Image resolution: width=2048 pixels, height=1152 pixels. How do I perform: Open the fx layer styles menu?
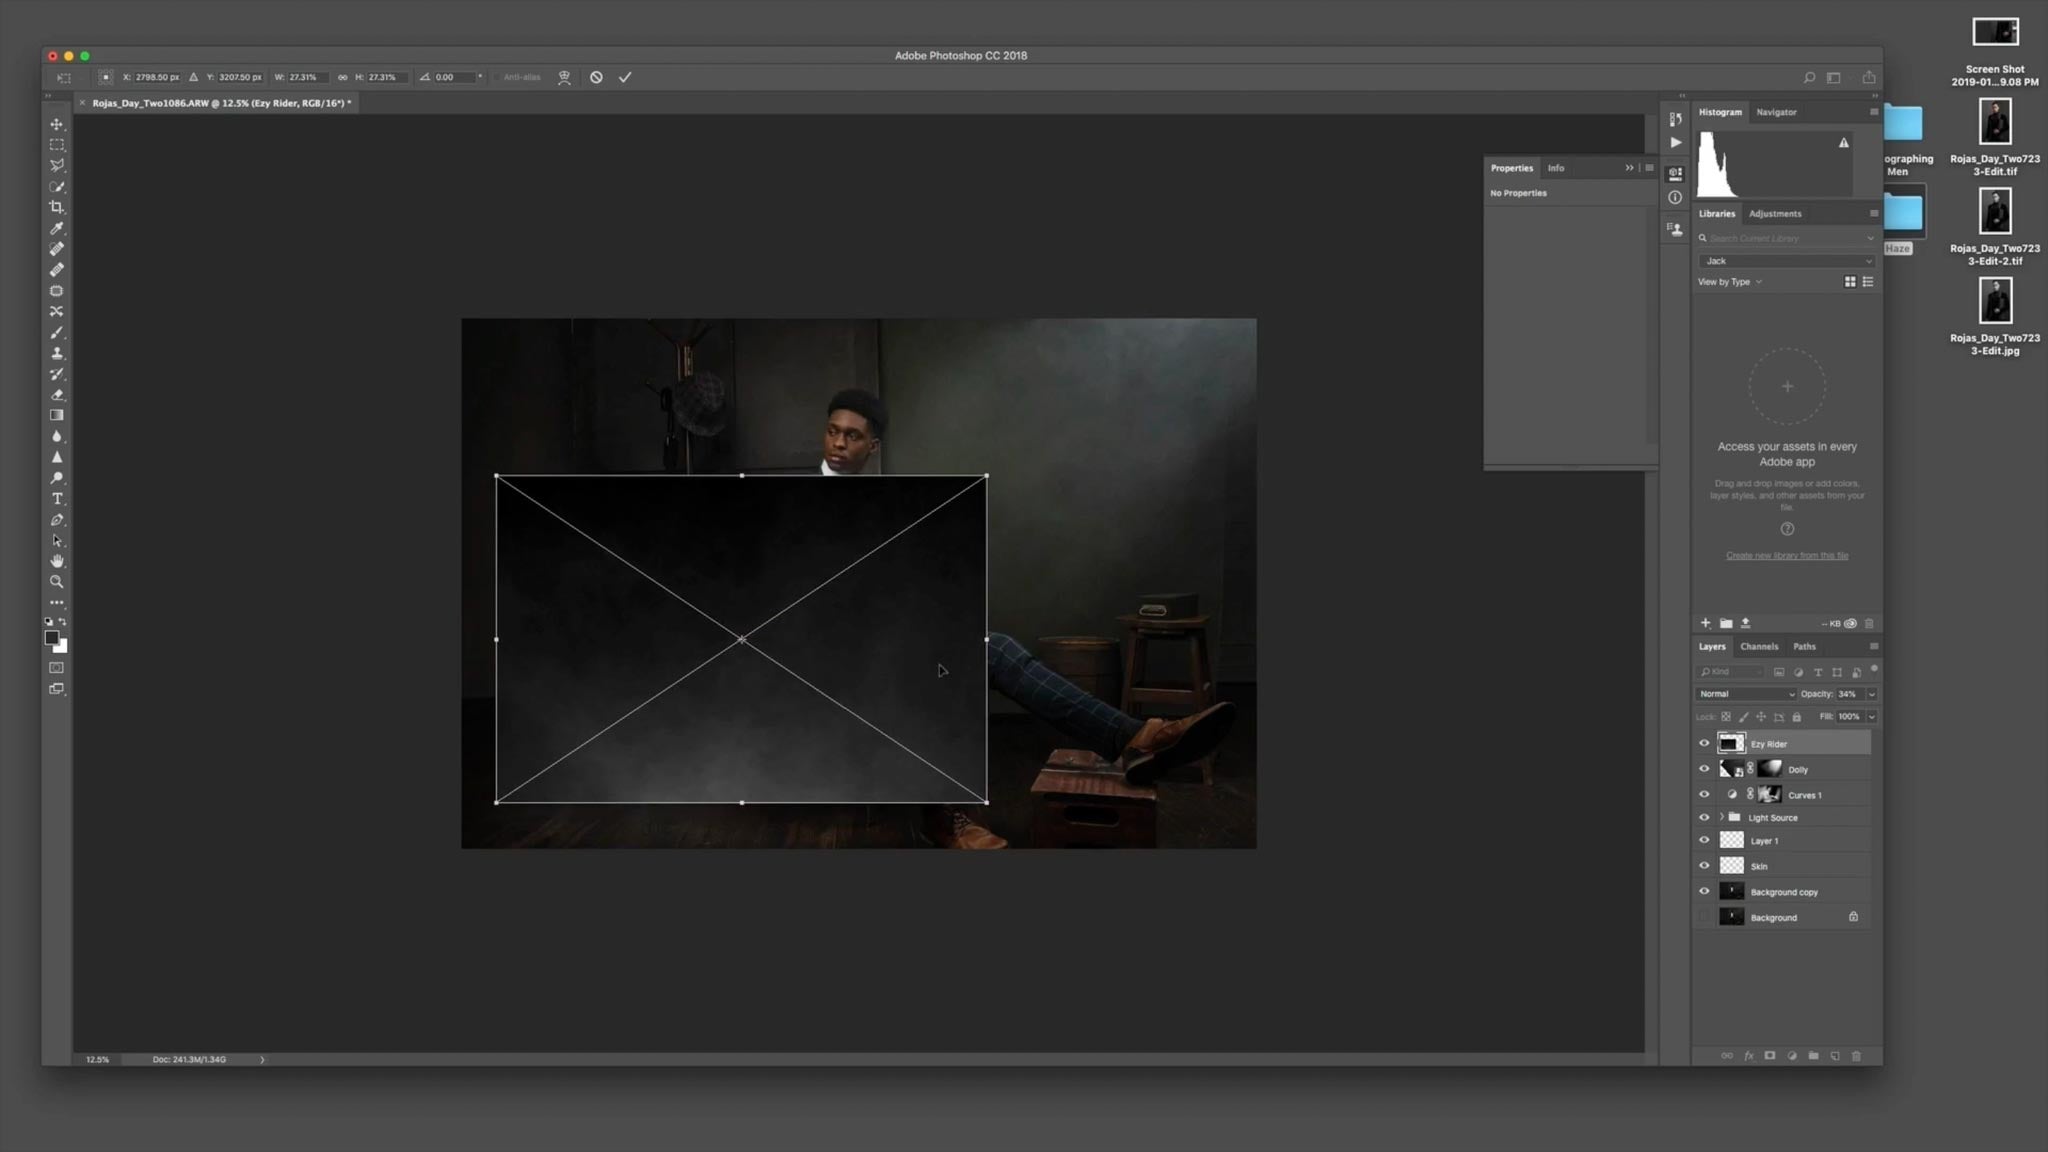(1748, 1056)
